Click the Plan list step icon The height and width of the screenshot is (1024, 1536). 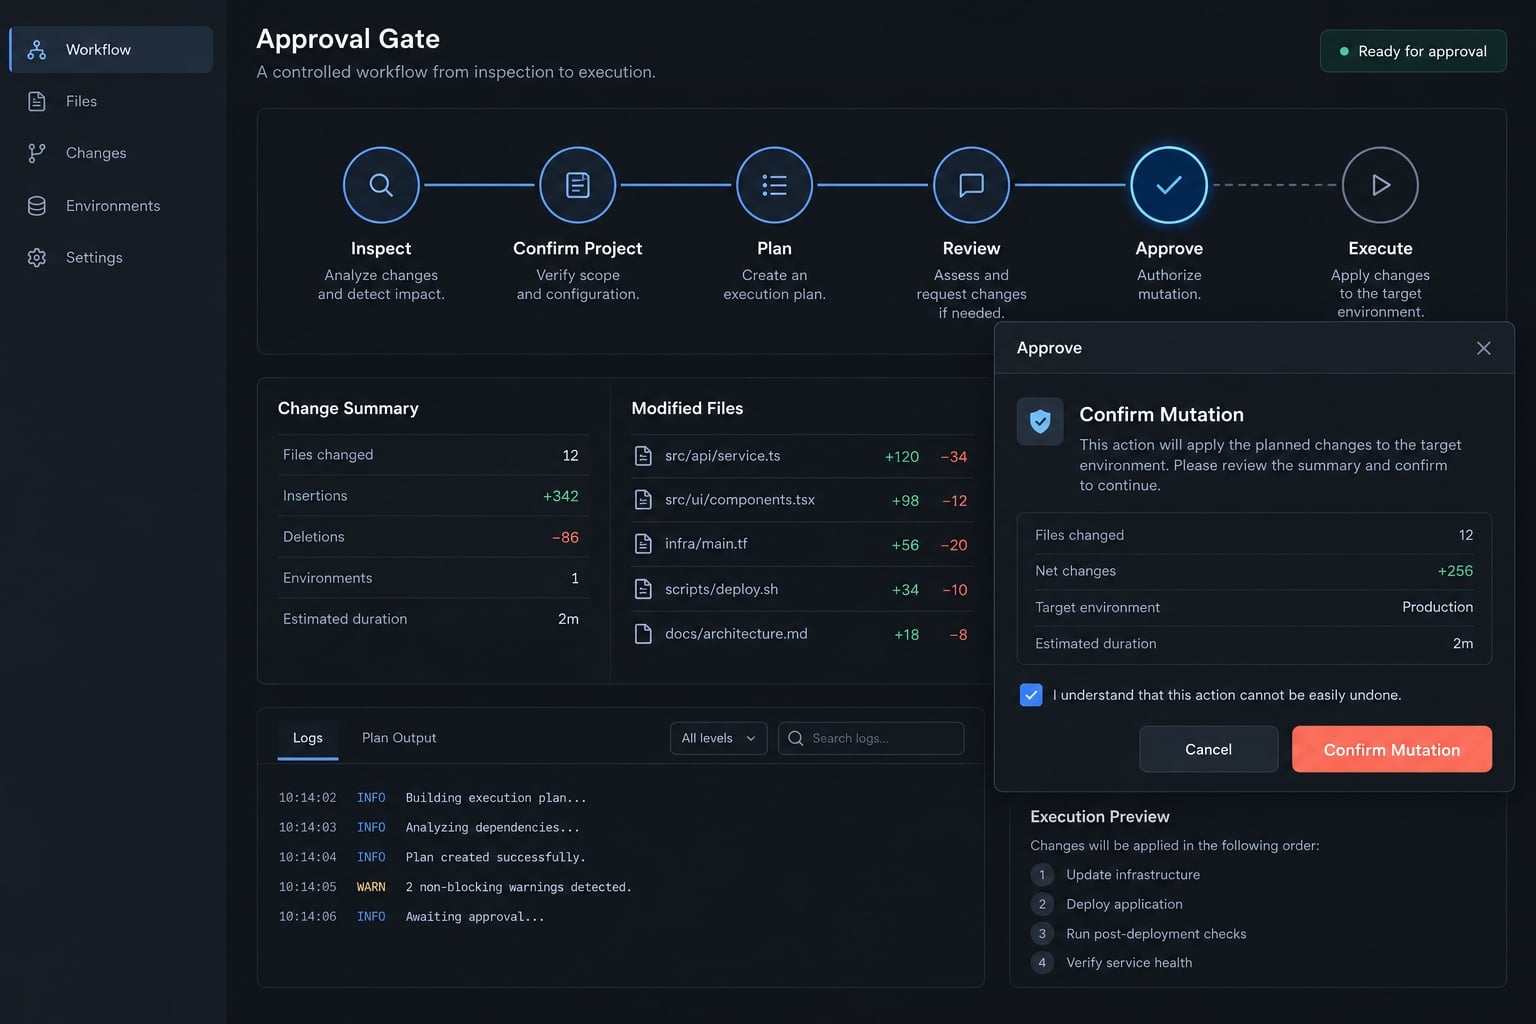point(774,185)
